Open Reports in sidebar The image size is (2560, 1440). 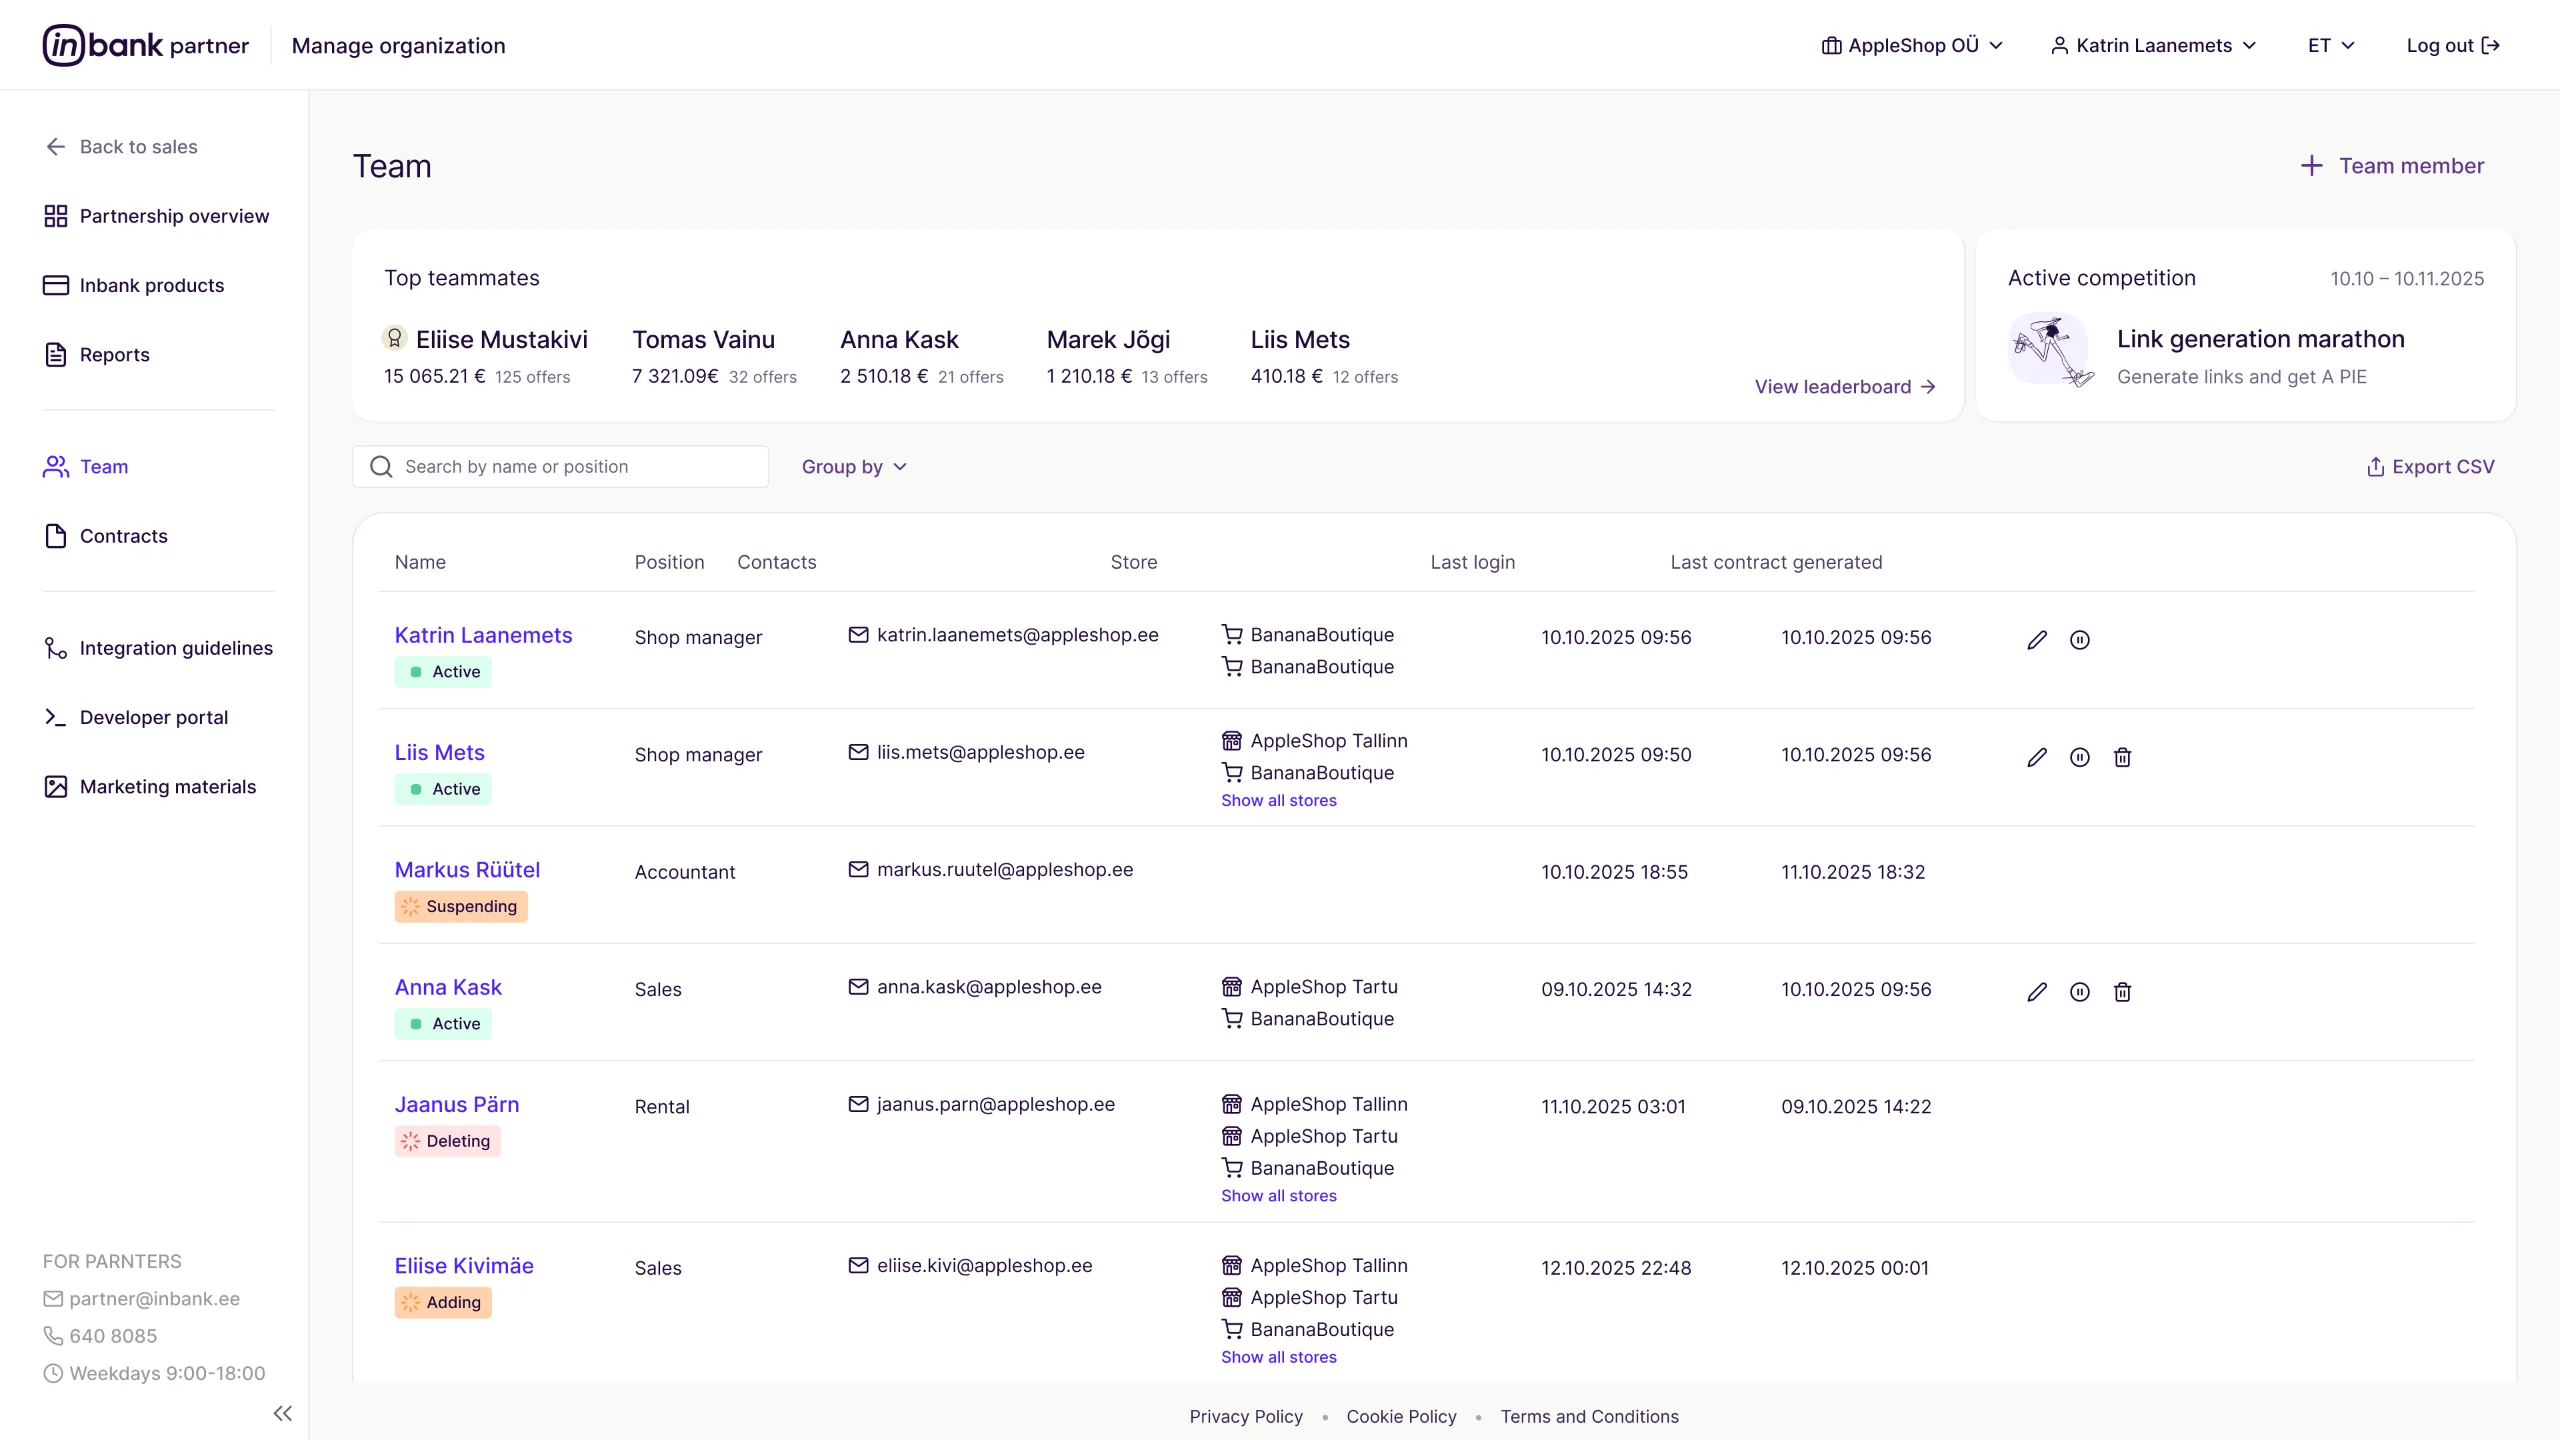[97, 355]
